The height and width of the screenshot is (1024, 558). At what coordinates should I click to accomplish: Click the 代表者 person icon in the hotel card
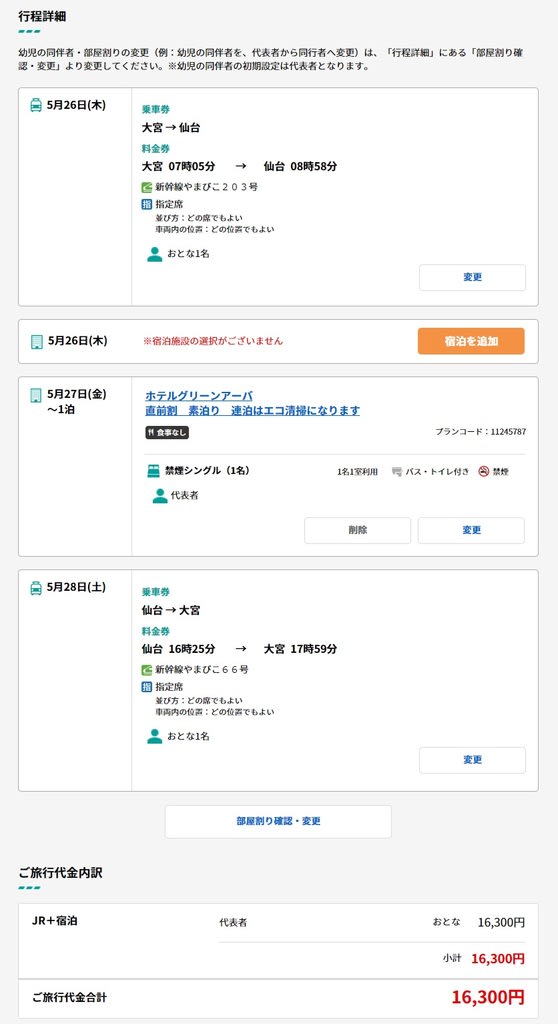click(159, 496)
